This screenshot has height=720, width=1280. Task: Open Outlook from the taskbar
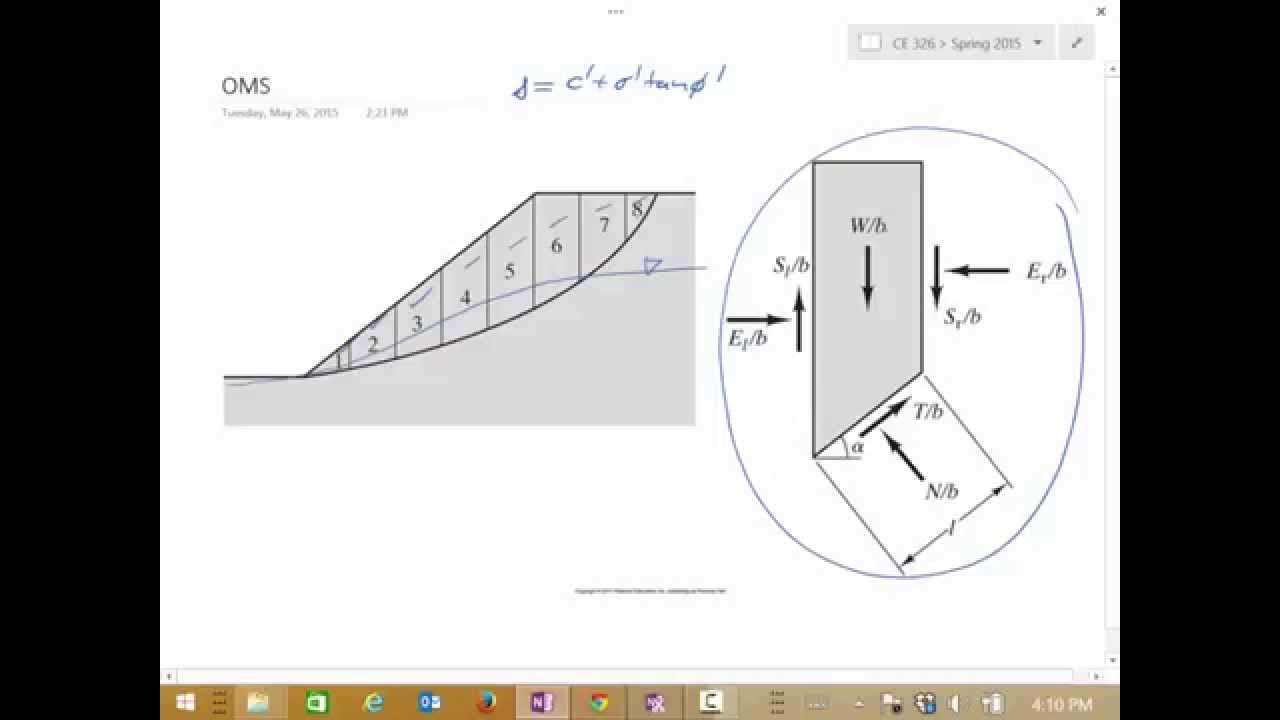coord(430,703)
